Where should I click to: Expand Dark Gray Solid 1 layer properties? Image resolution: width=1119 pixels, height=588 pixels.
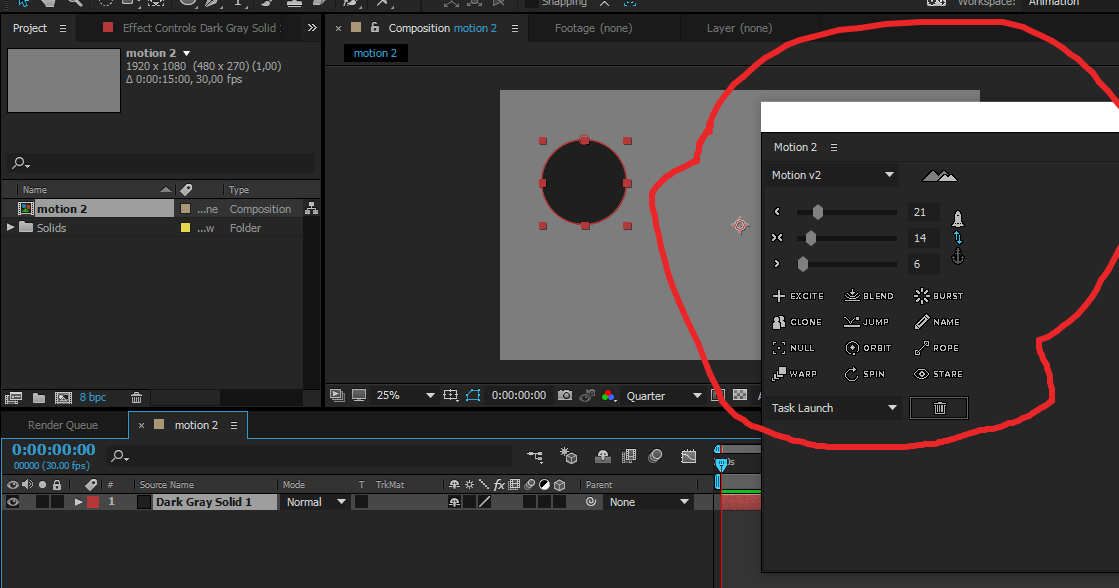pyautogui.click(x=78, y=502)
